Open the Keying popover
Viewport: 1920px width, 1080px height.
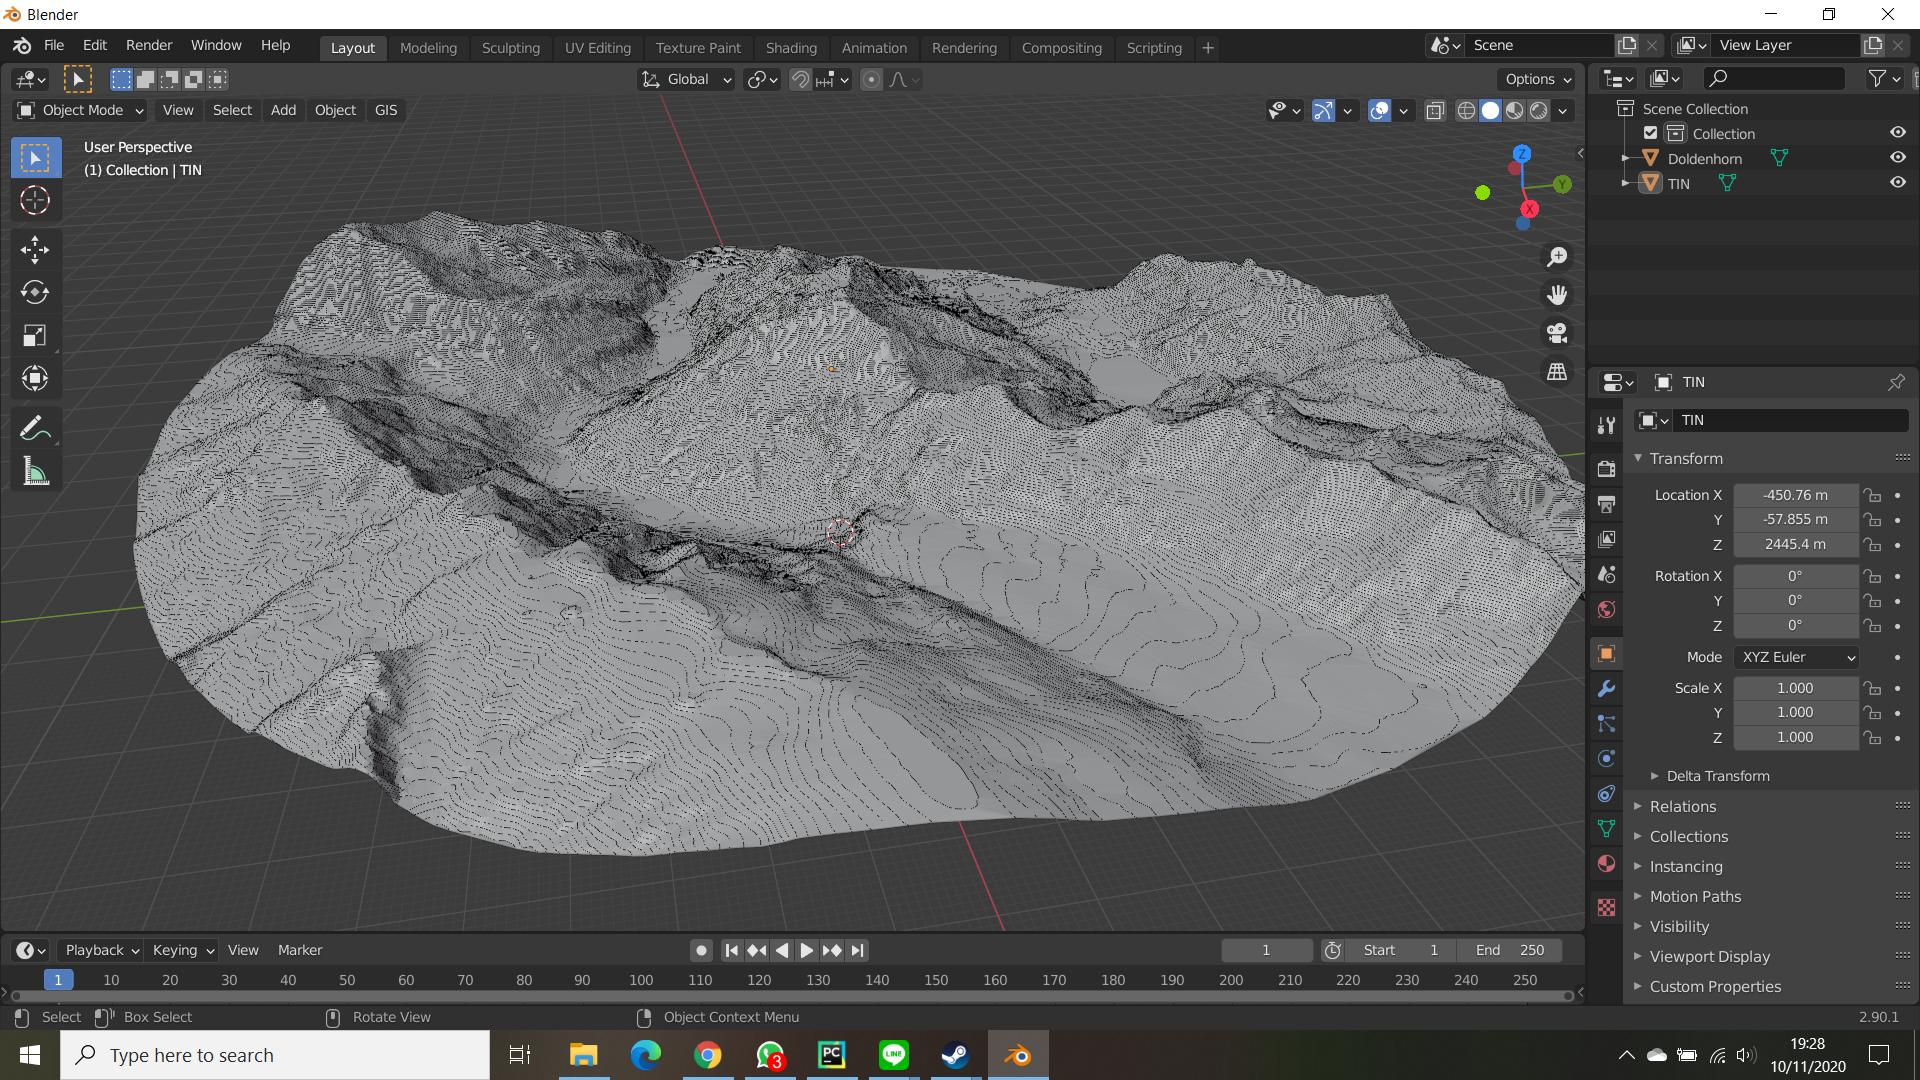[x=182, y=950]
